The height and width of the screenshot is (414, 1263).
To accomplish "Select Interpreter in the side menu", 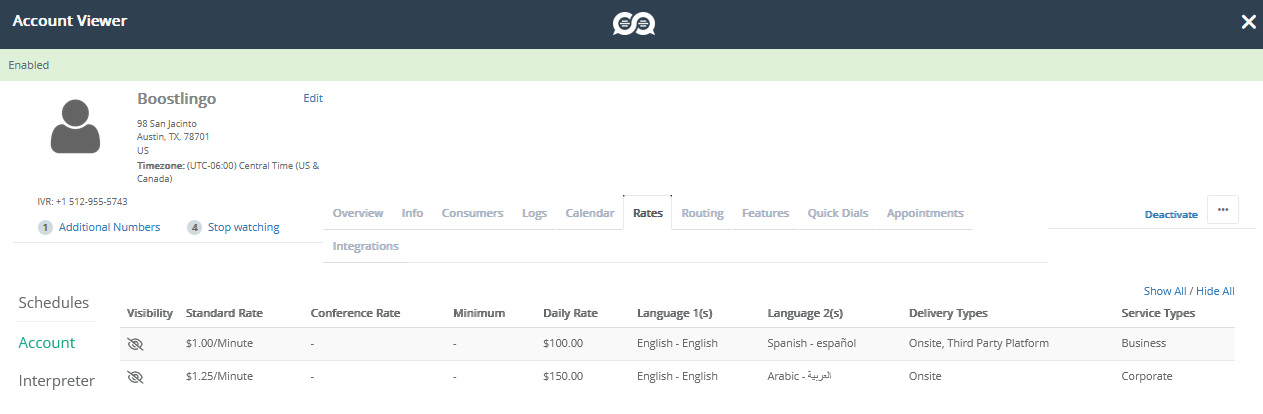I will point(57,380).
